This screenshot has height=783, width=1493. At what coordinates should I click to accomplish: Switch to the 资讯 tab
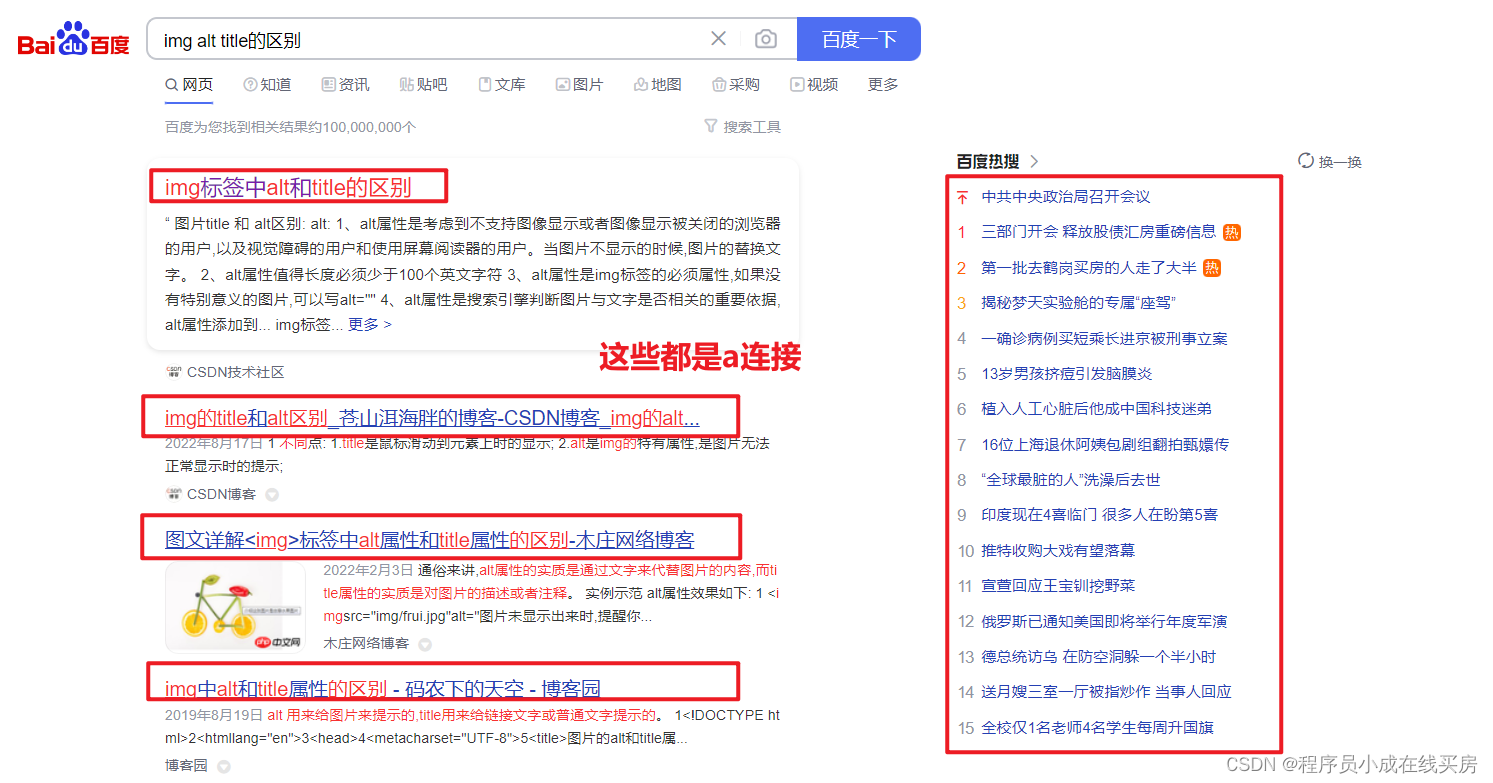(x=345, y=85)
